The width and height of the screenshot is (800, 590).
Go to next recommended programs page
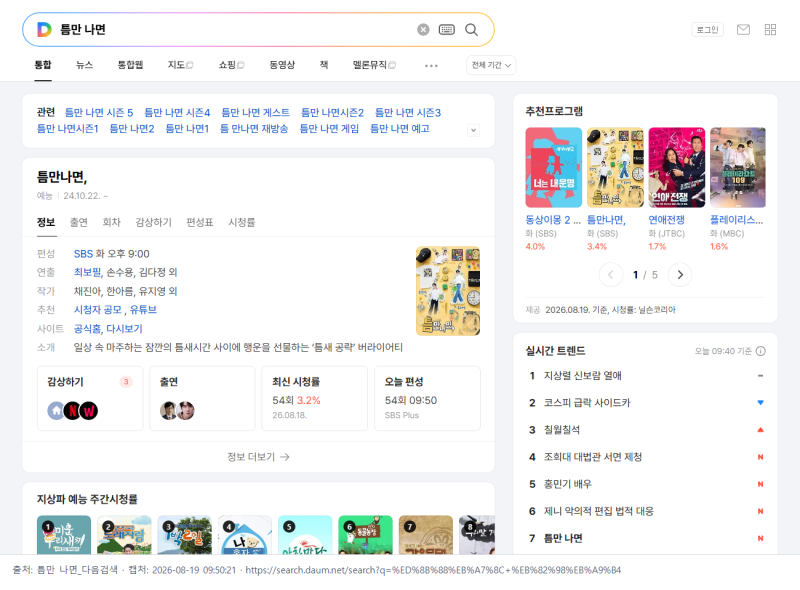(x=680, y=275)
